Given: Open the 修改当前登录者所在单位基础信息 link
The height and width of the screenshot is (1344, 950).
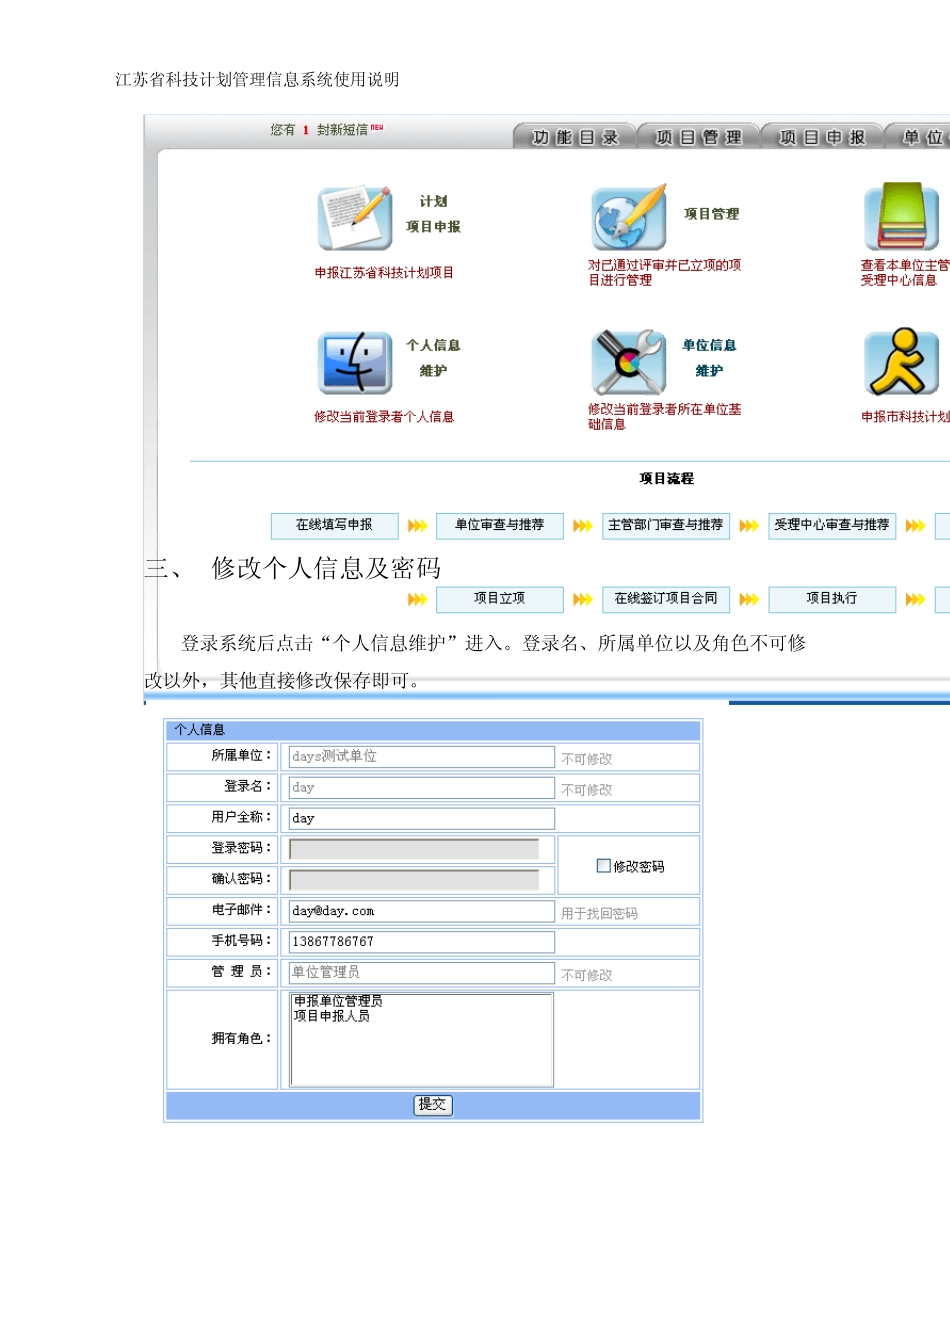Looking at the screenshot, I should coord(664,416).
